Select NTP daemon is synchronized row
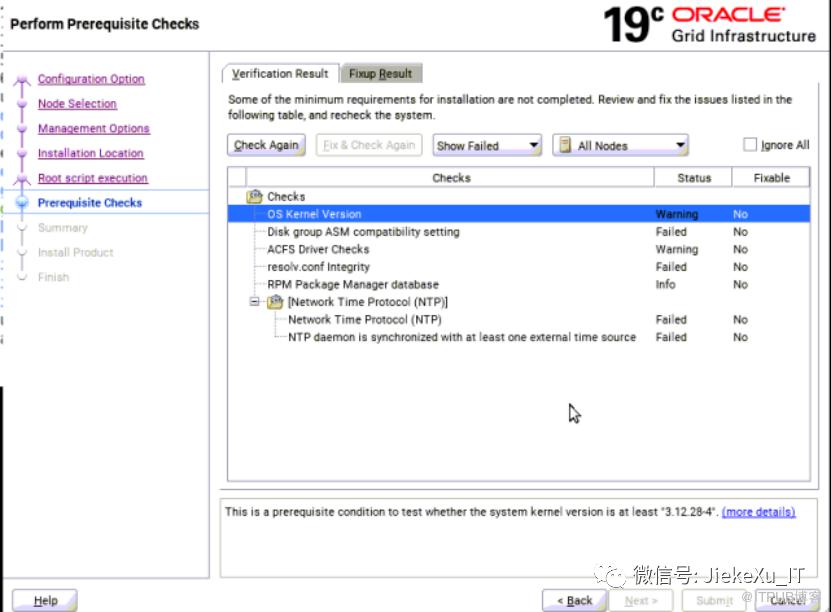This screenshot has width=831, height=612. [x=519, y=337]
